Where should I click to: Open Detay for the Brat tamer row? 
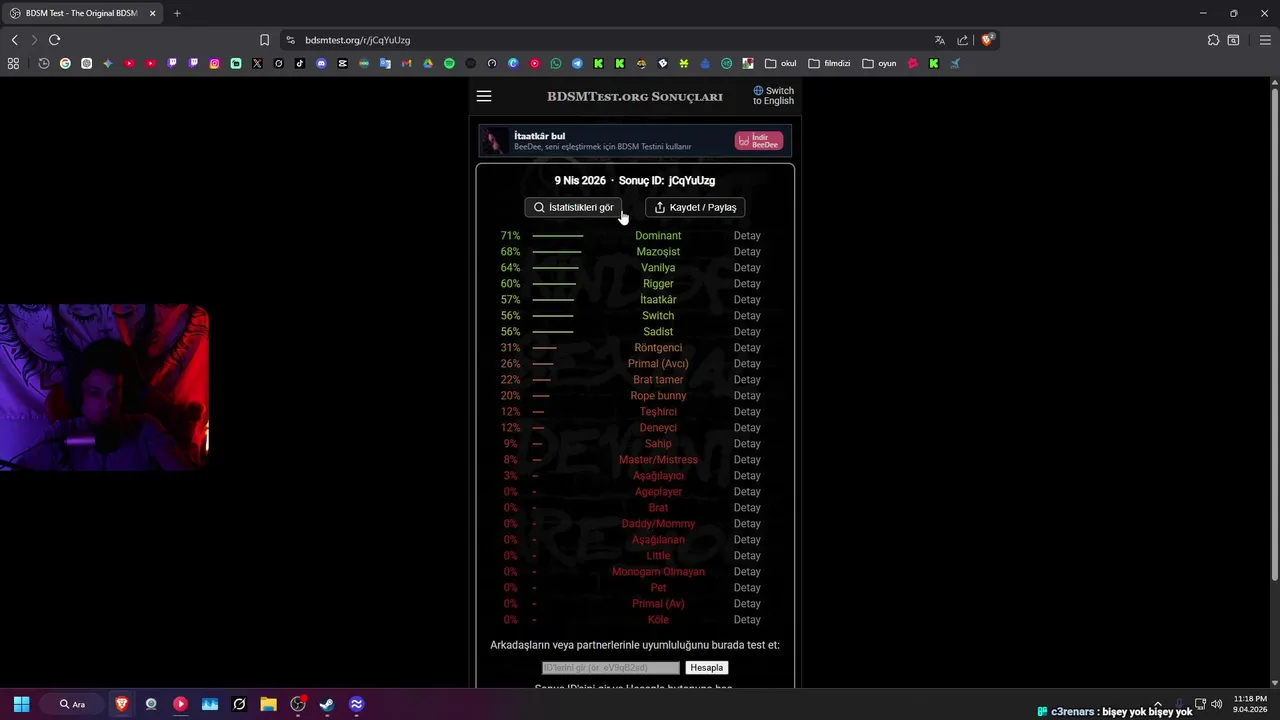[747, 380]
